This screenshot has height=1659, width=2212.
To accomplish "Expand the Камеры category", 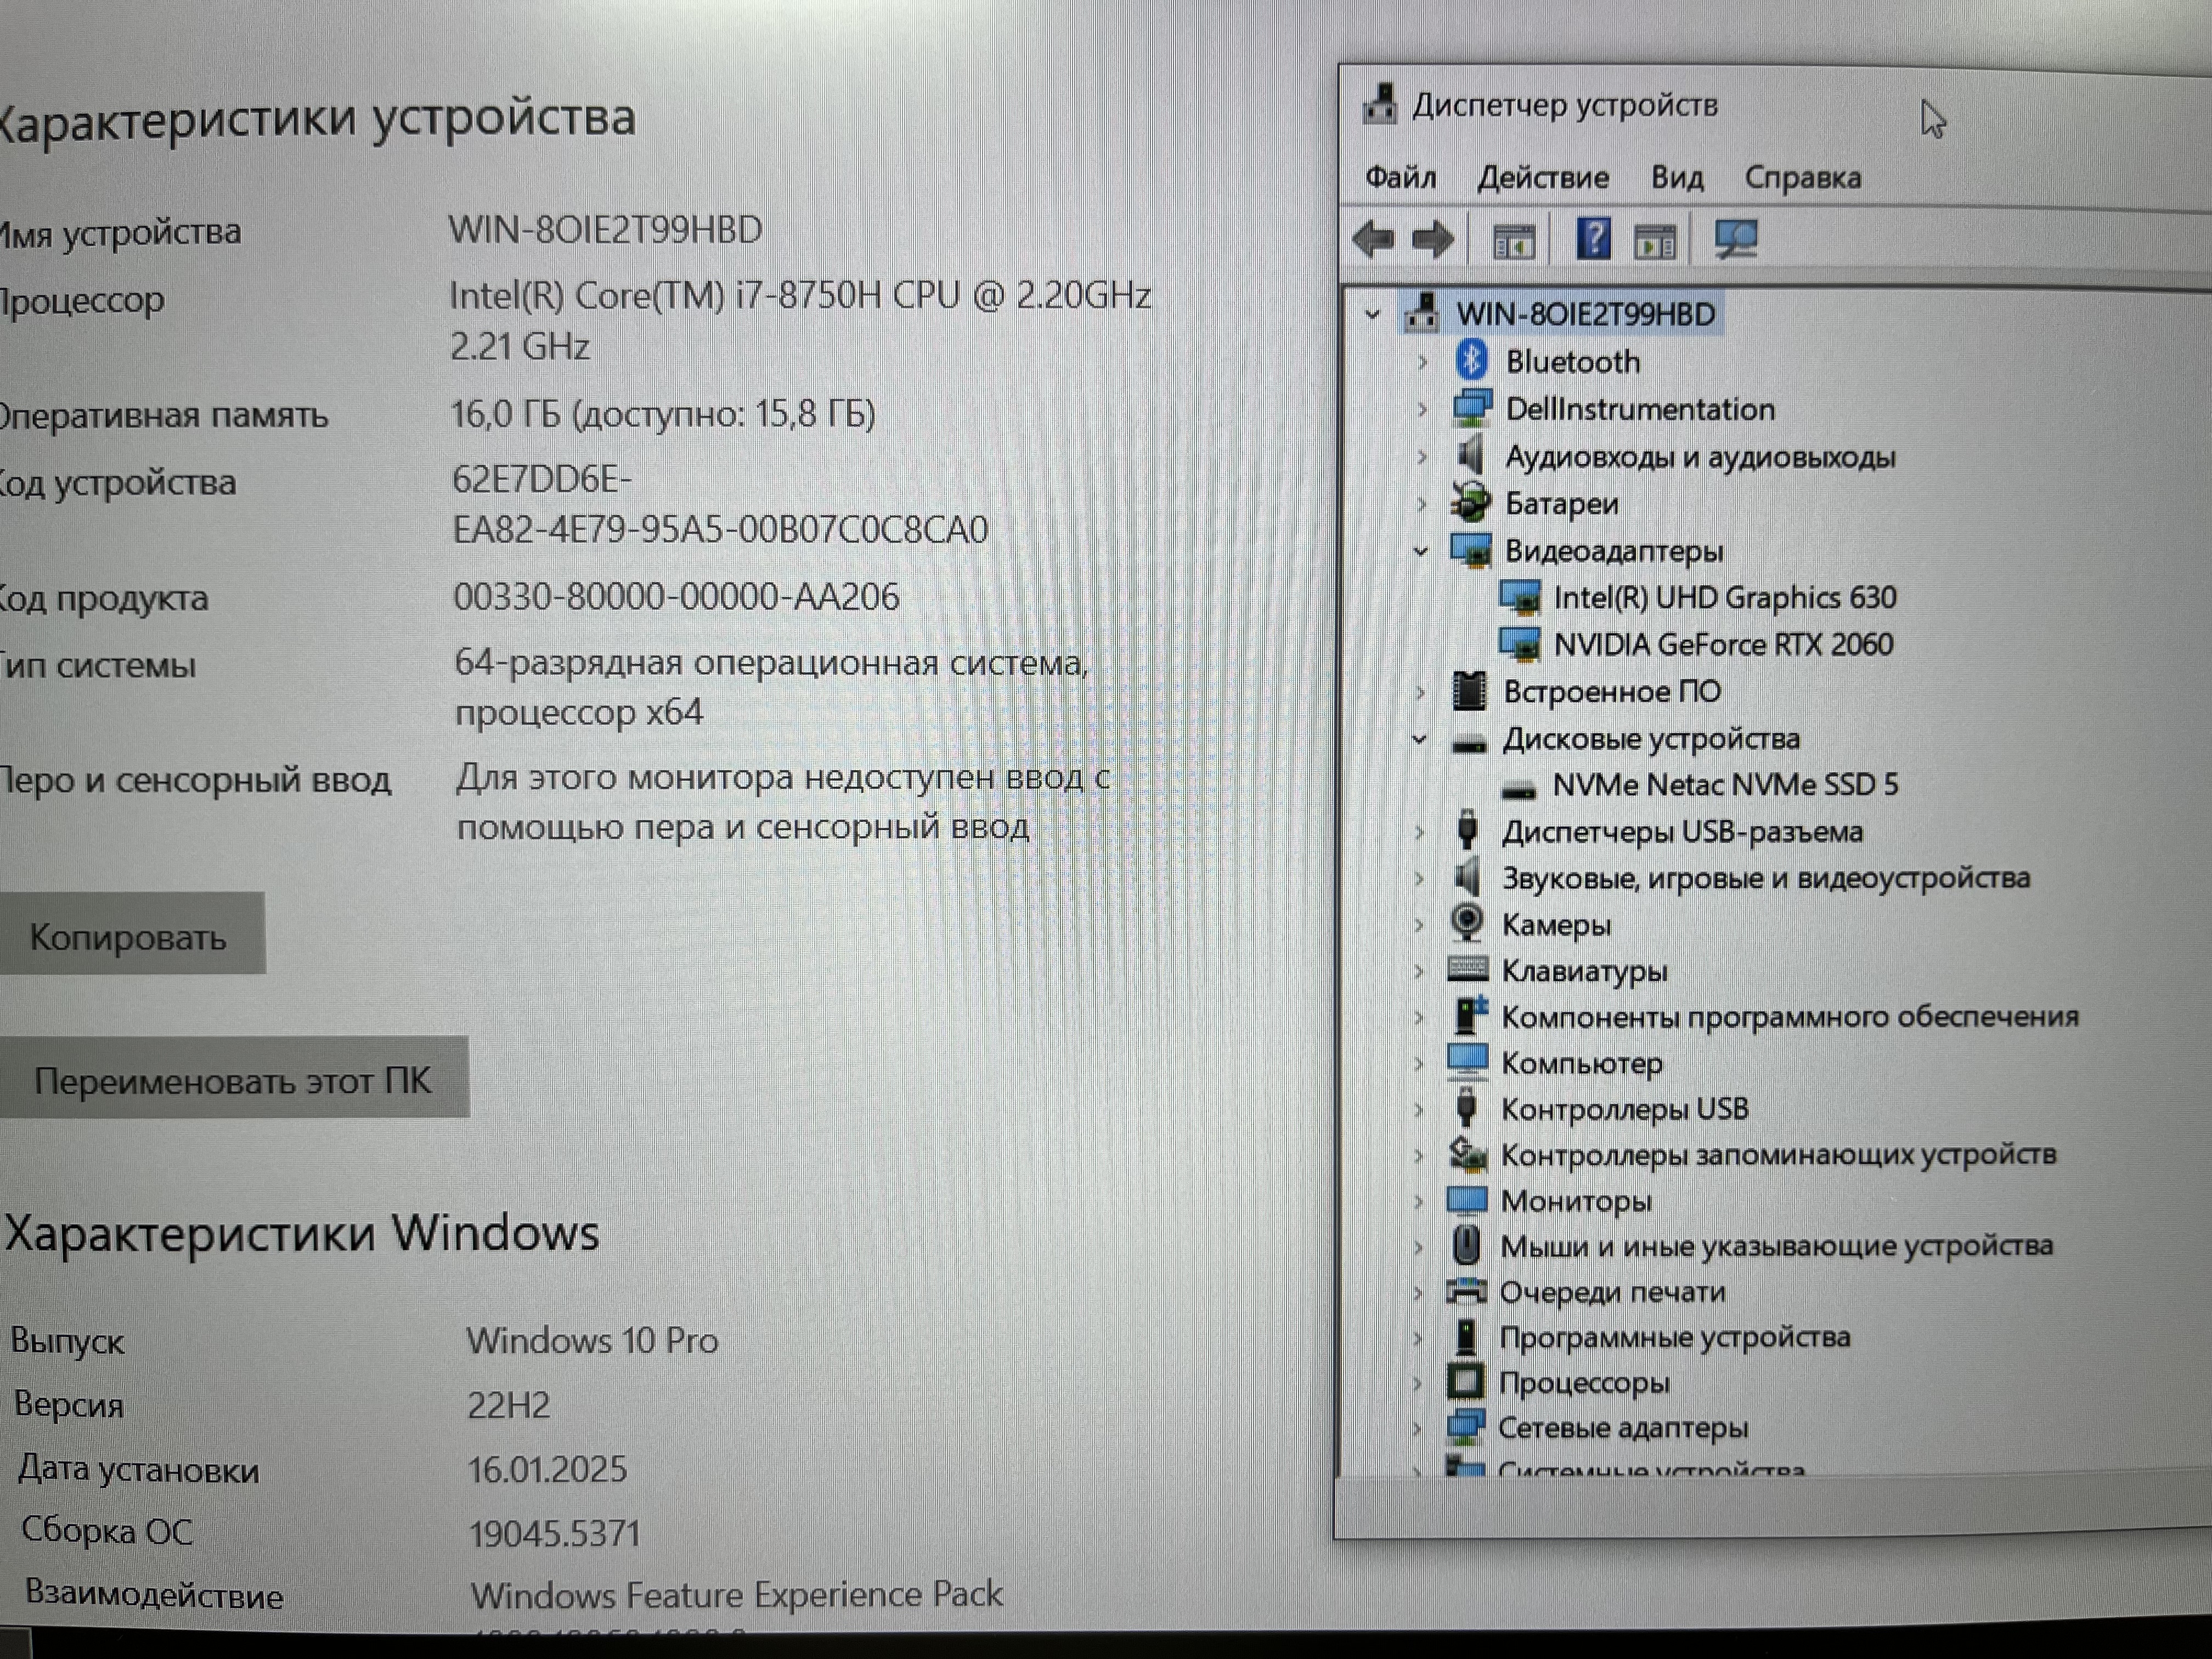I will click(x=1418, y=925).
